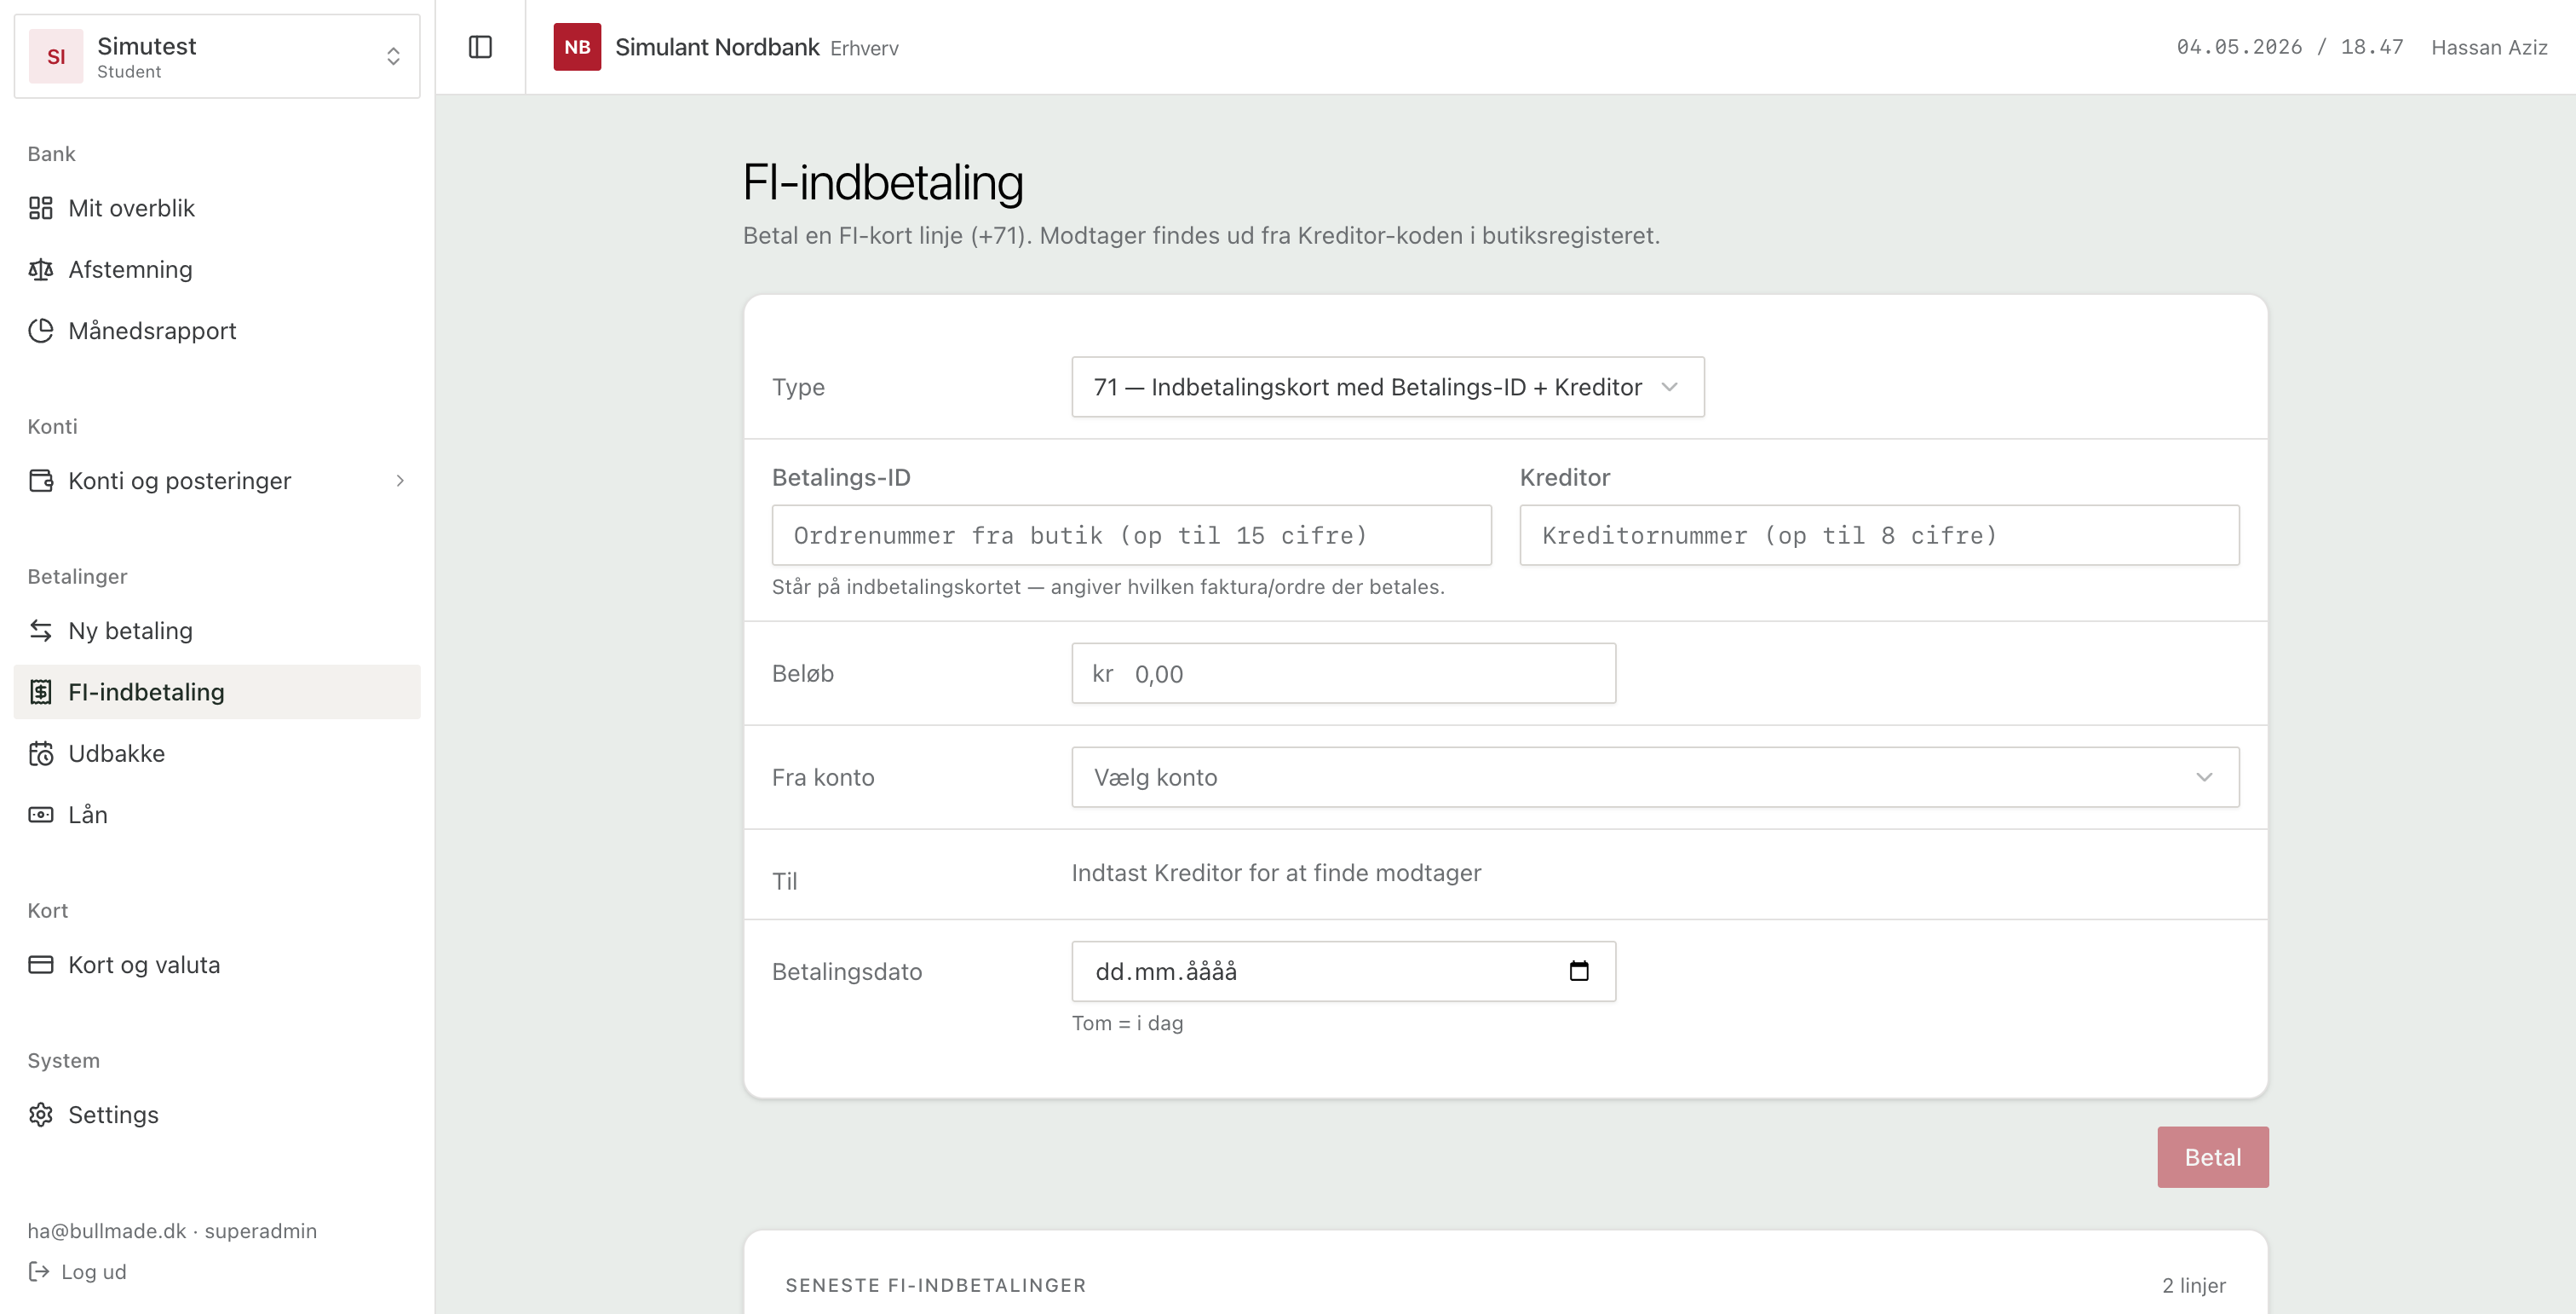Click the NB Nordbank logo
This screenshot has width=2576, height=1314.
click(x=577, y=47)
